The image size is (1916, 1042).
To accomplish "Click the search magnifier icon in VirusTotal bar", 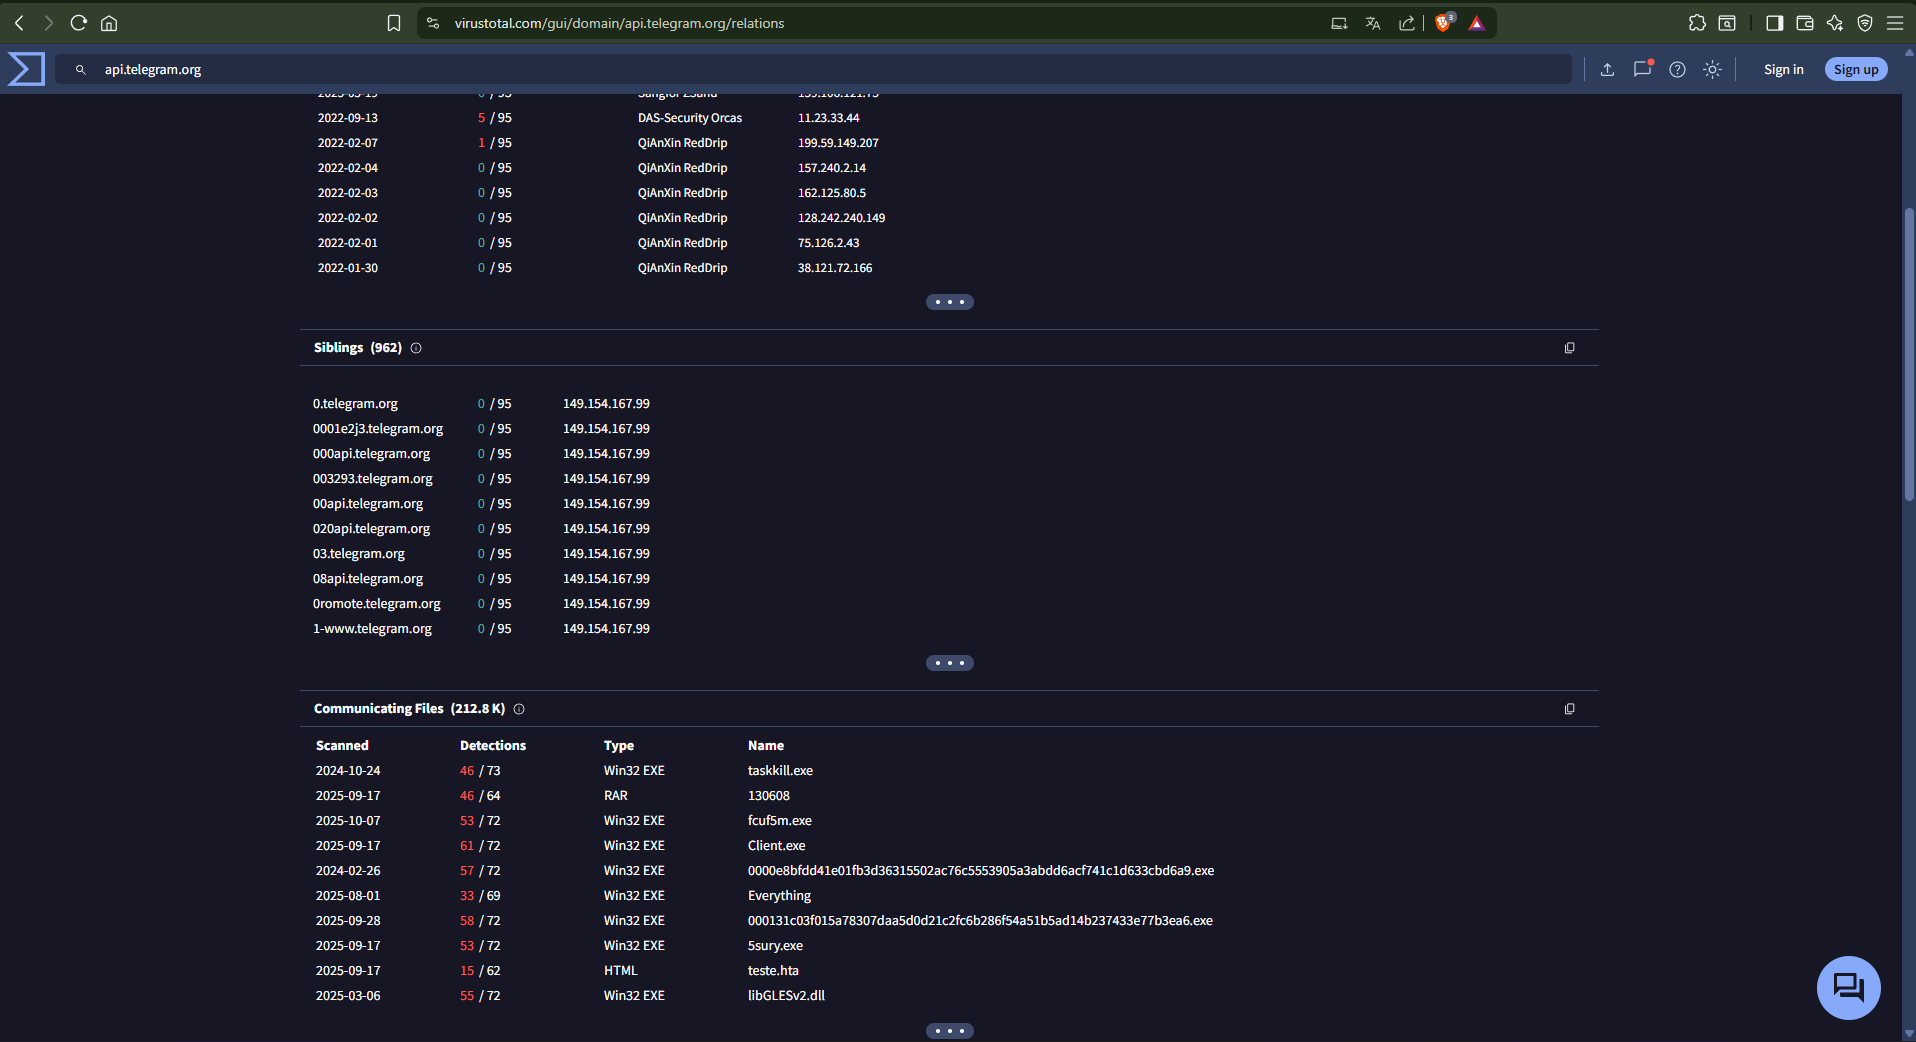I will [x=81, y=70].
